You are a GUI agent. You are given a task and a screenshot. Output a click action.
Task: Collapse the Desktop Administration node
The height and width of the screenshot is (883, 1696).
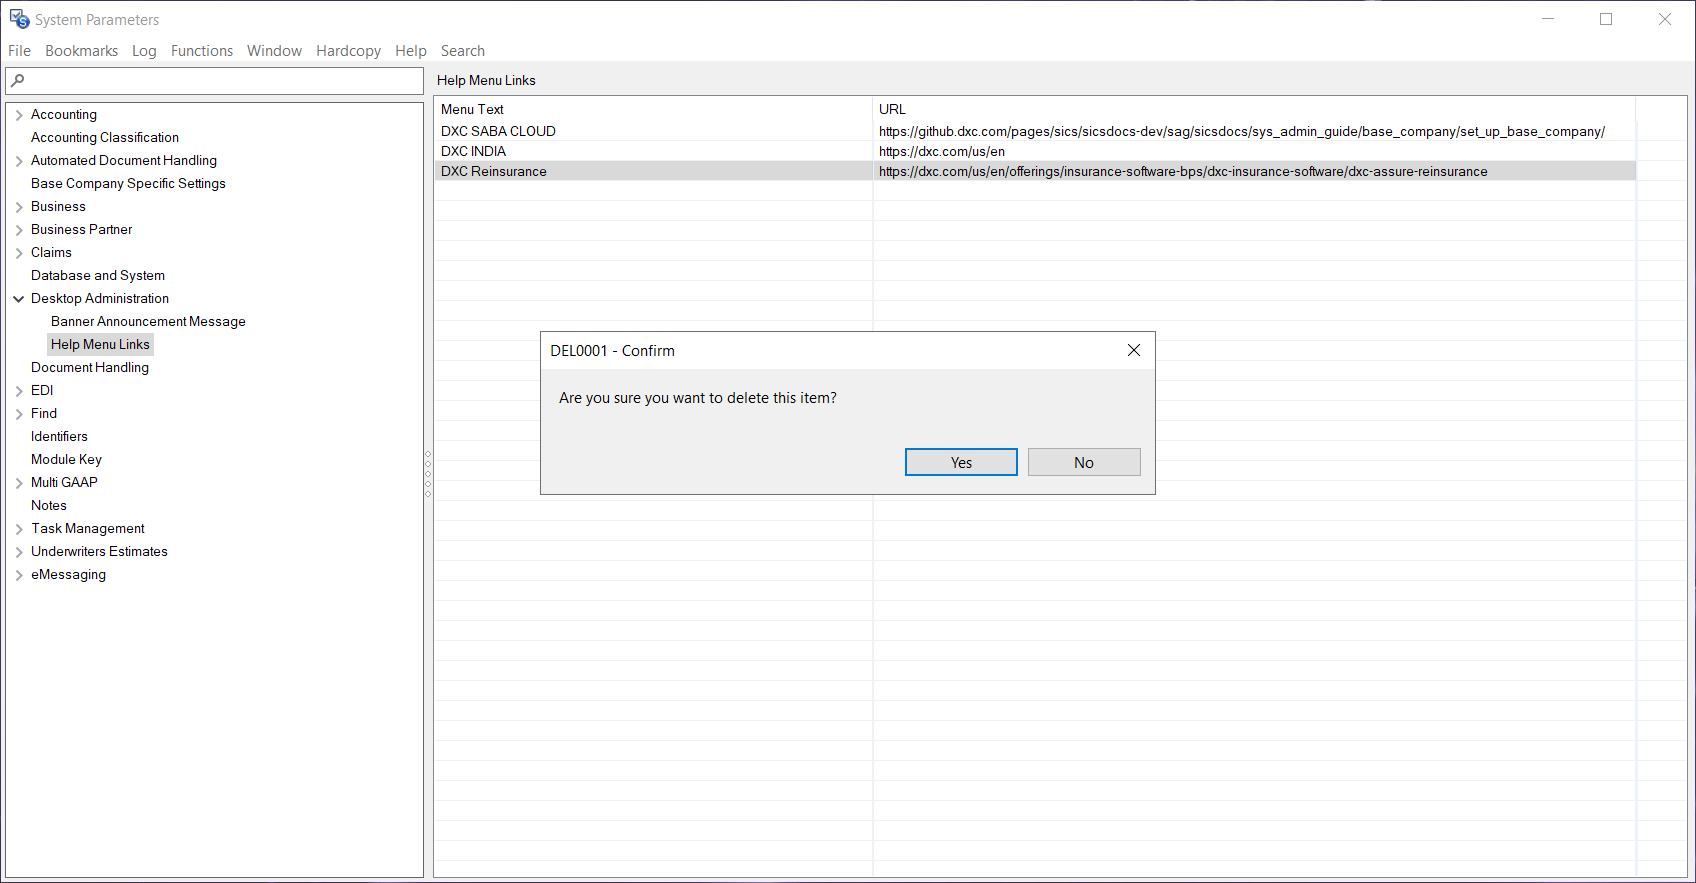point(19,299)
